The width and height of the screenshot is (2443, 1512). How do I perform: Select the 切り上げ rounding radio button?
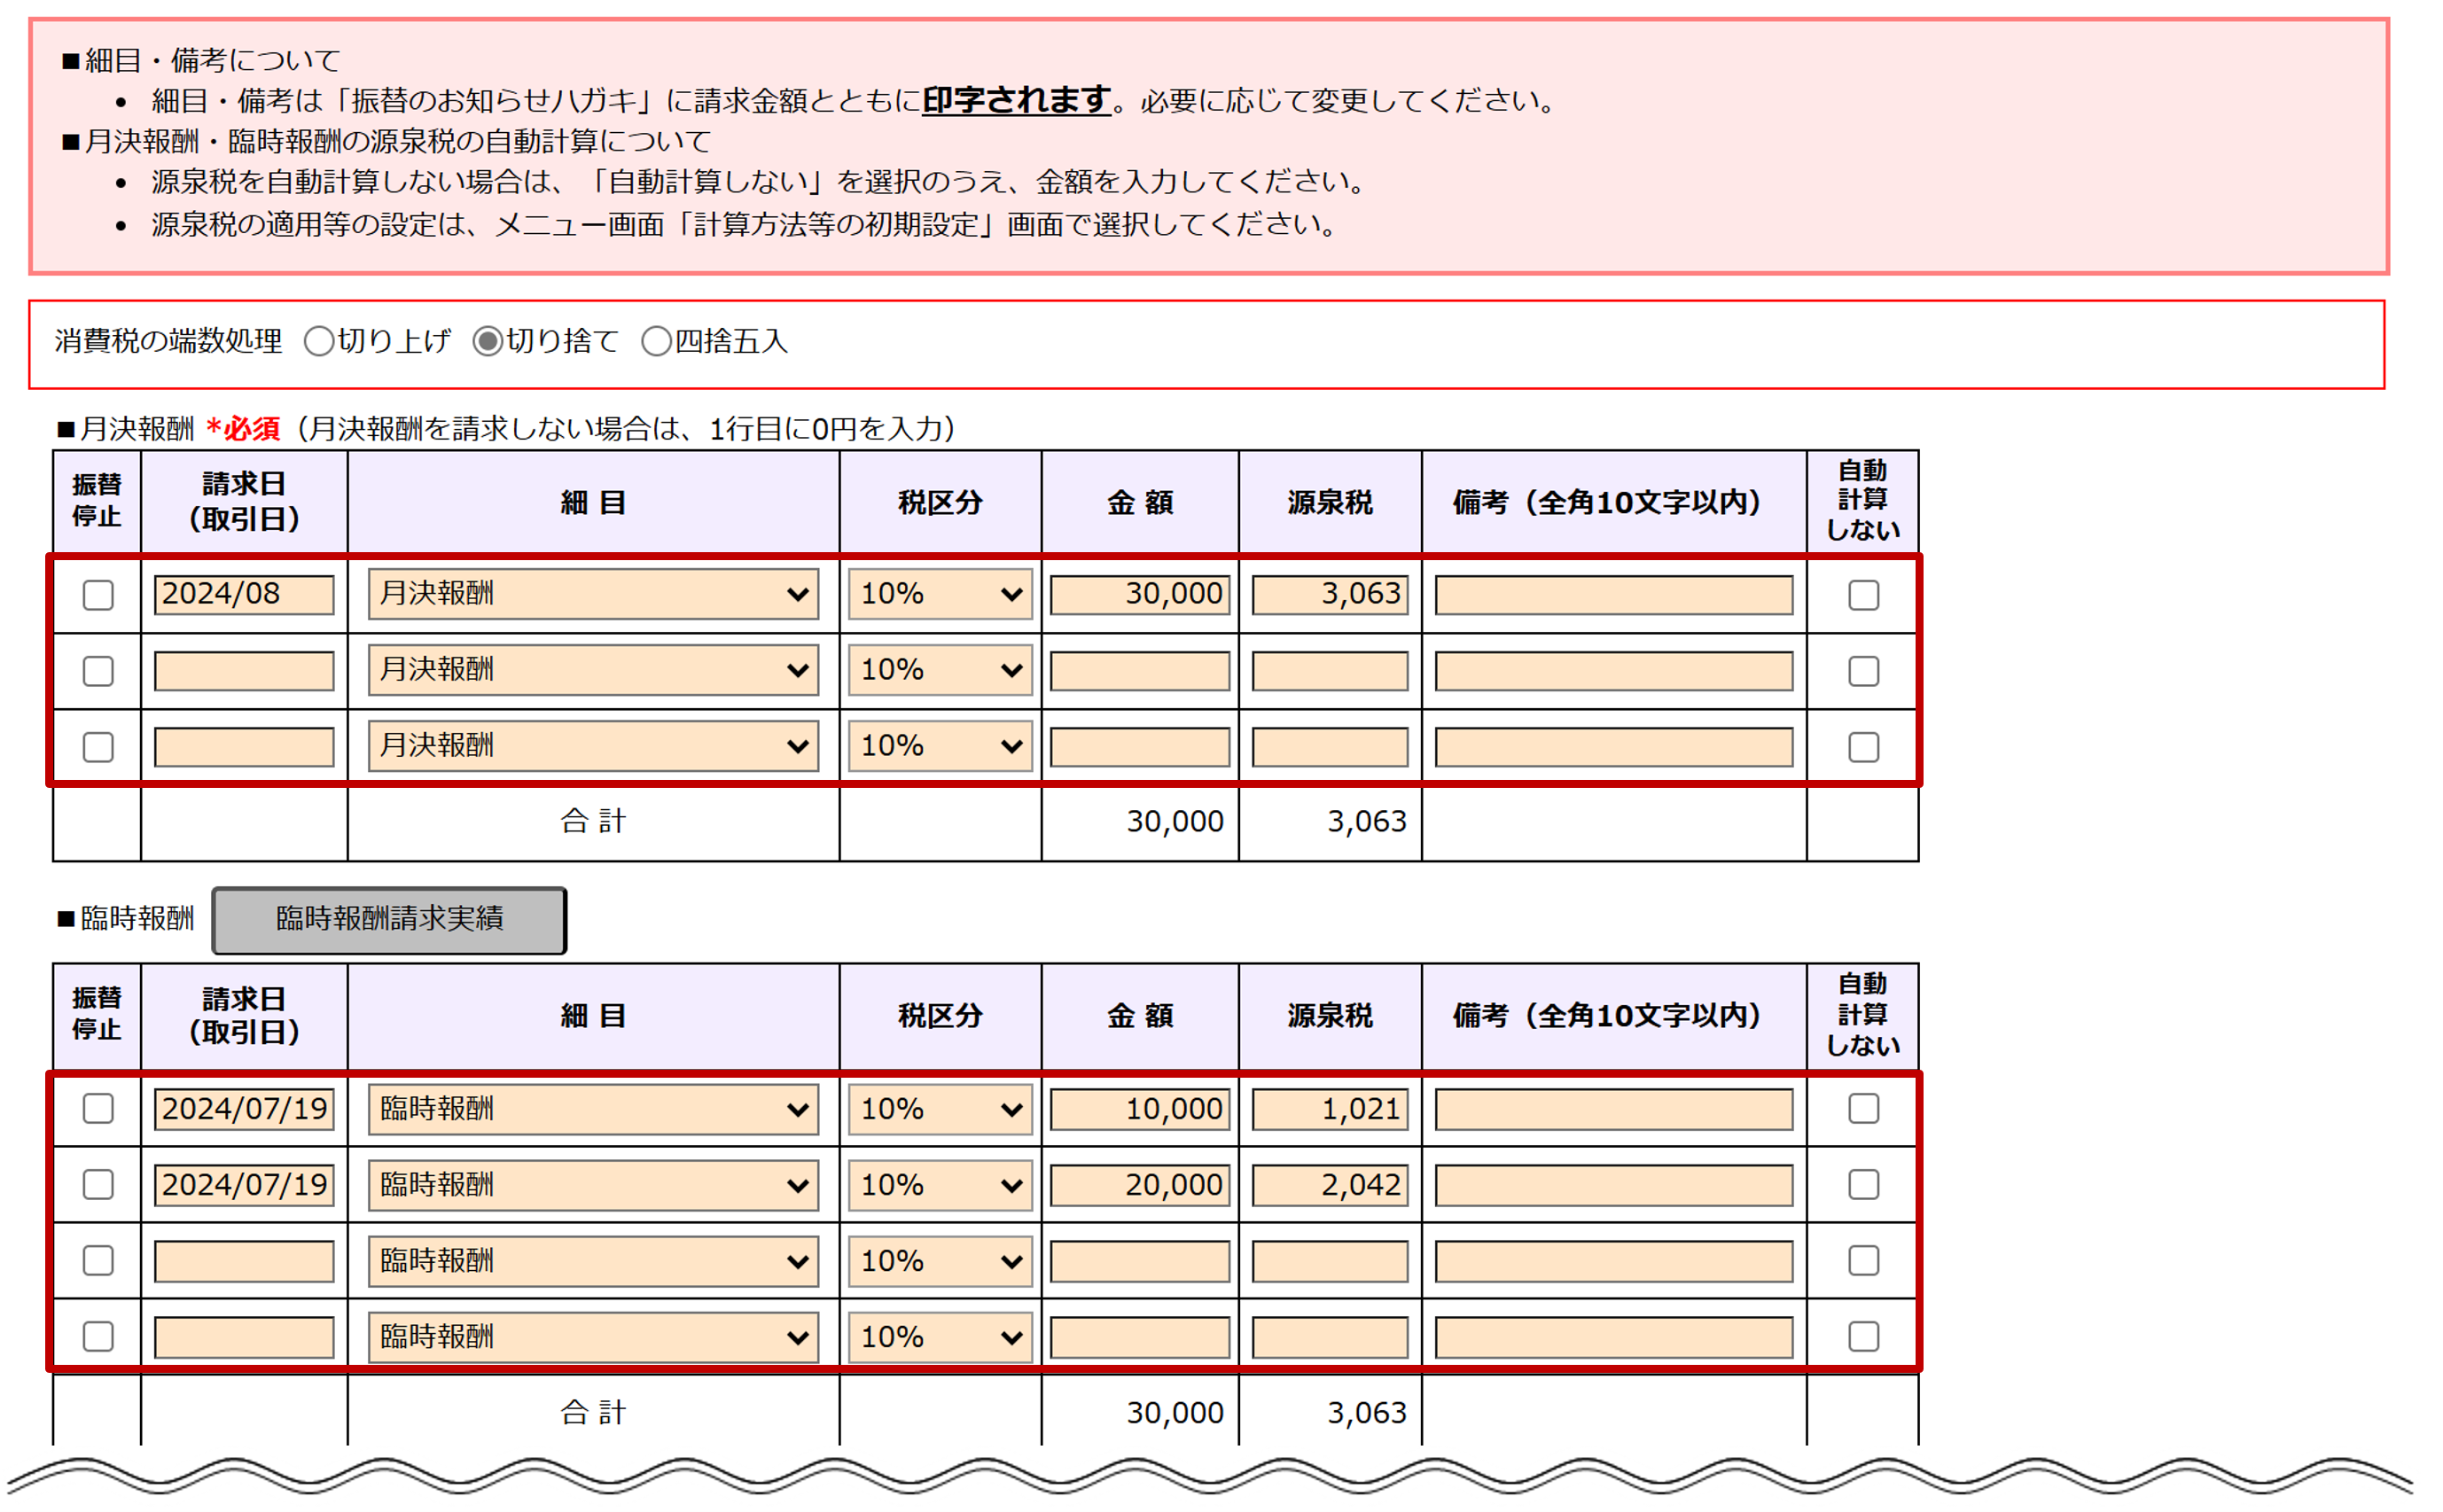(x=319, y=341)
